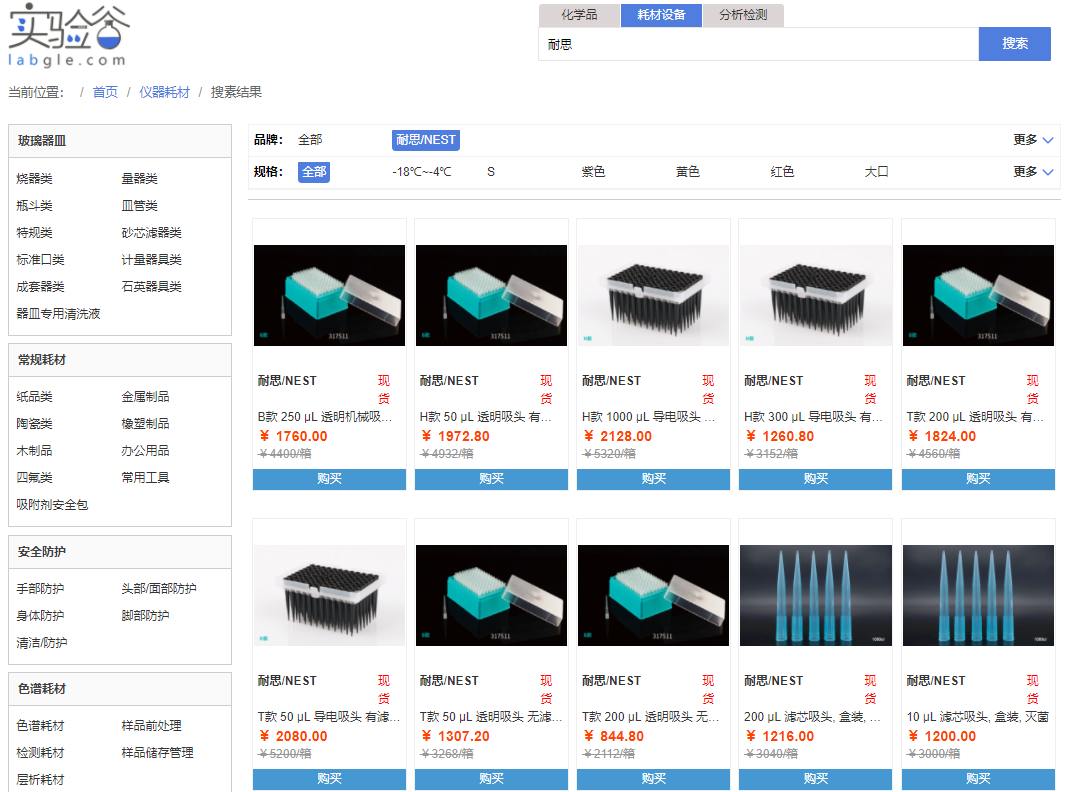Filter by 黄色 spec
The image size is (1068, 792).
click(688, 172)
